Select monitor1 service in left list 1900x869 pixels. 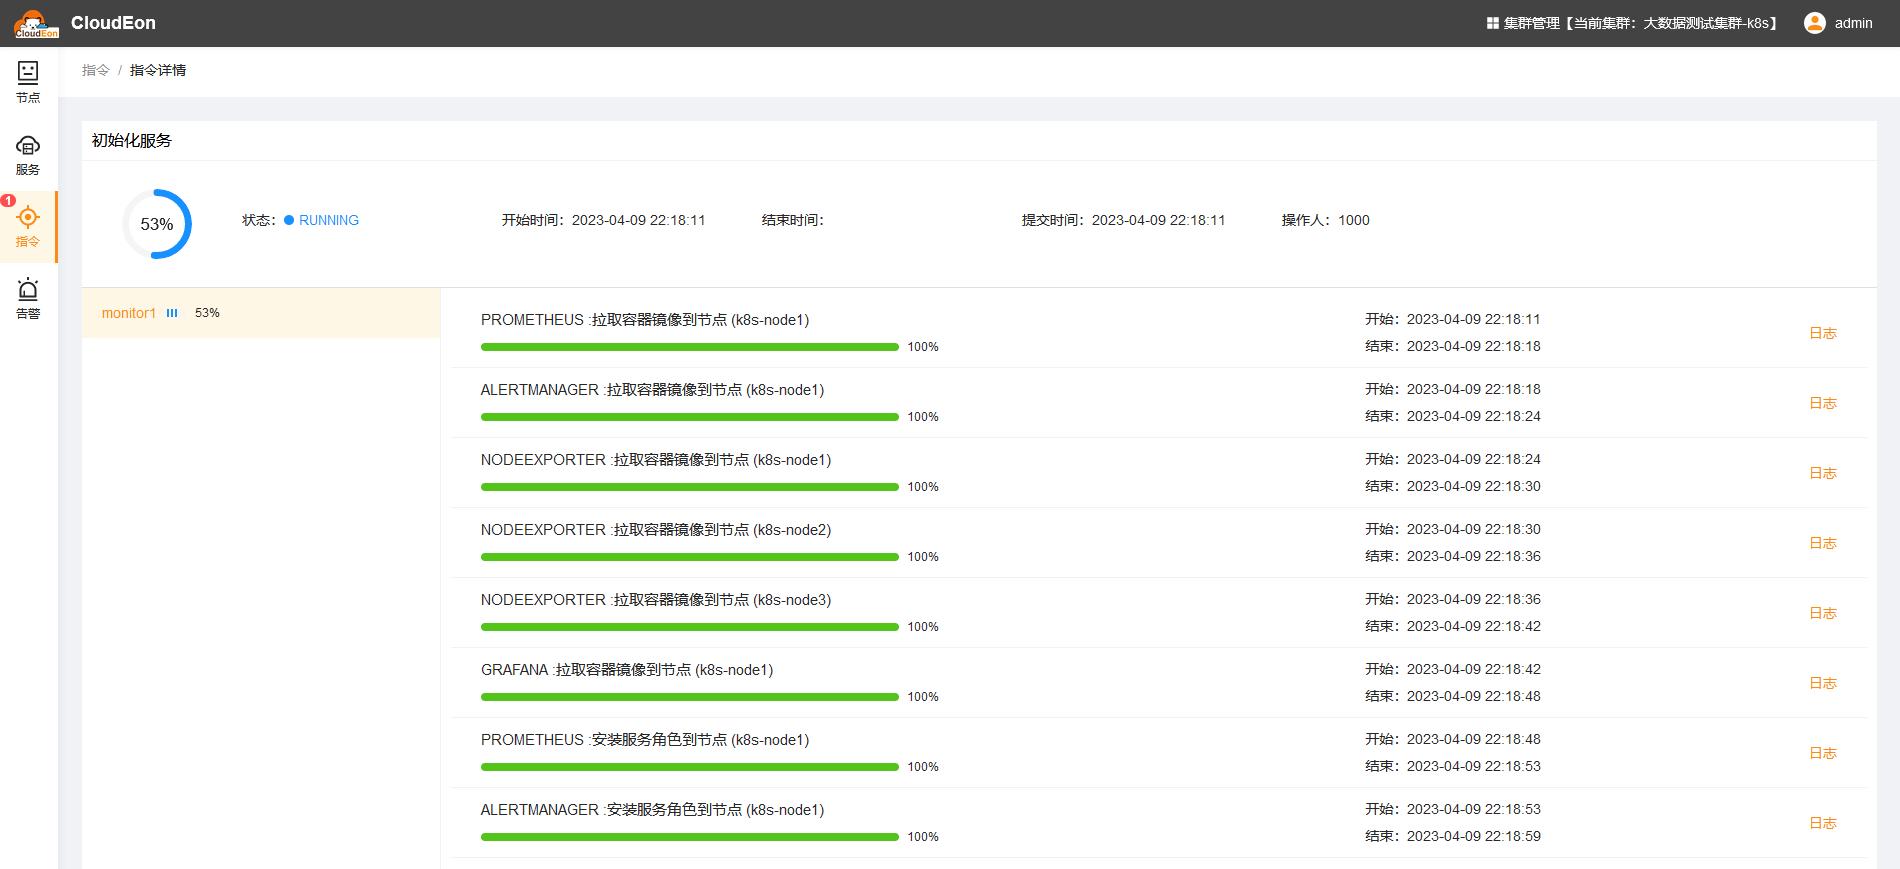(261, 313)
